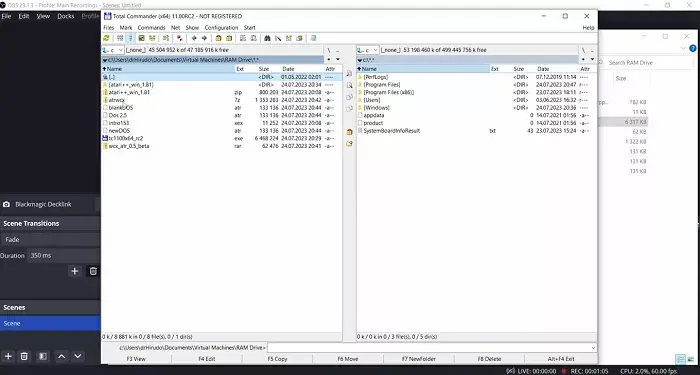The width and height of the screenshot is (700, 375).
Task: Open the Net menu
Action: click(175, 28)
